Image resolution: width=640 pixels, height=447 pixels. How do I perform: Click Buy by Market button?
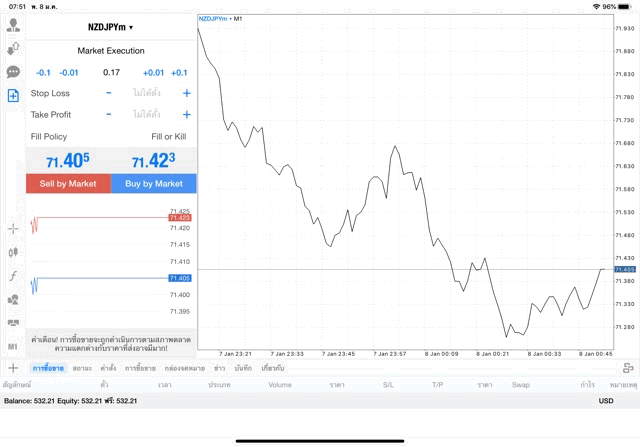click(x=153, y=184)
